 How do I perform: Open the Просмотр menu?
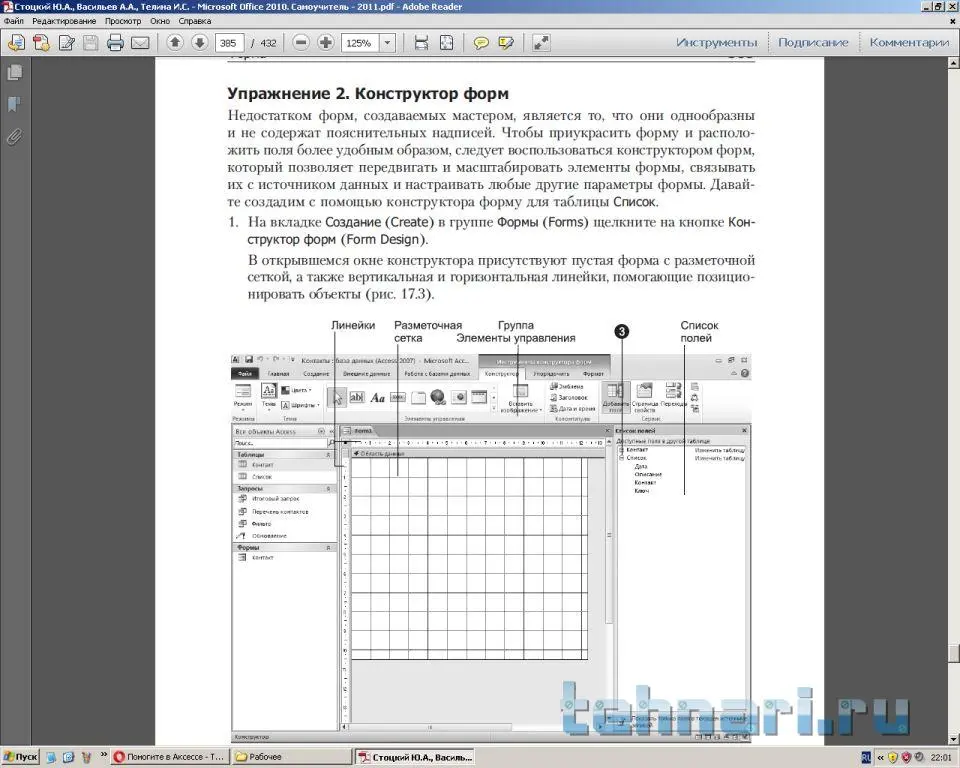click(x=122, y=21)
